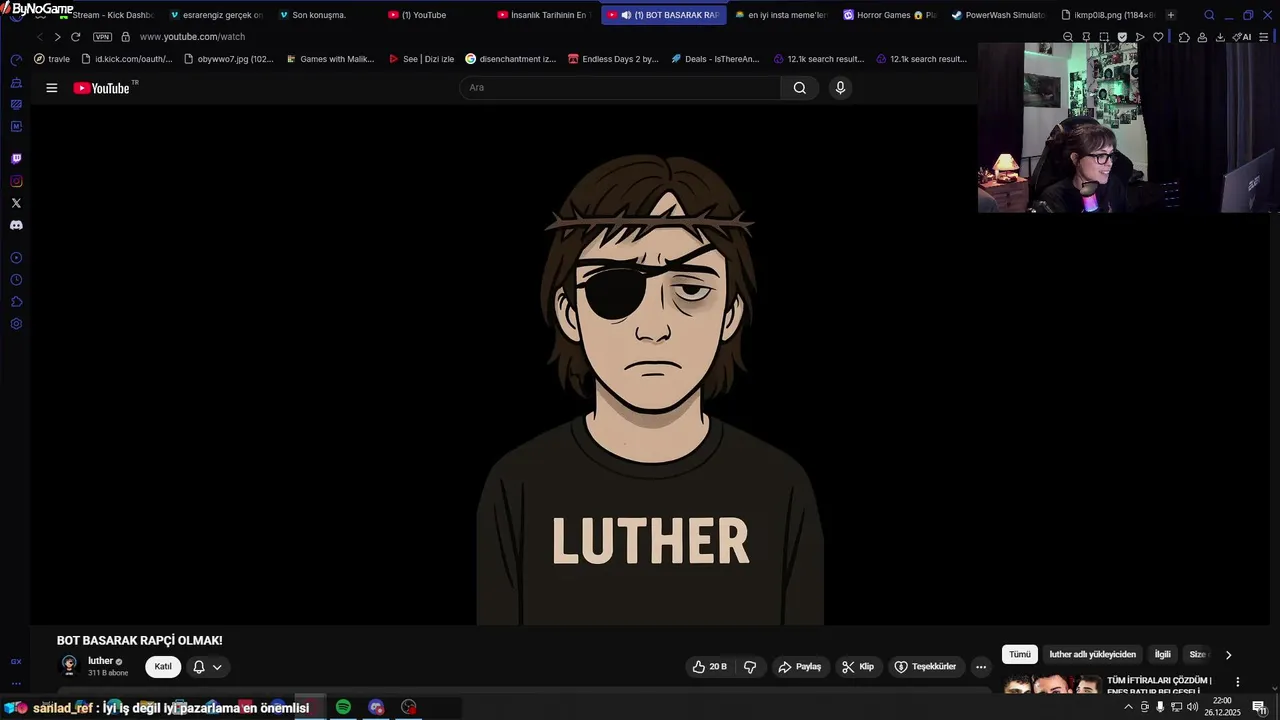The image size is (1280, 720).
Task: Open the luther channel avatar
Action: [69, 665]
